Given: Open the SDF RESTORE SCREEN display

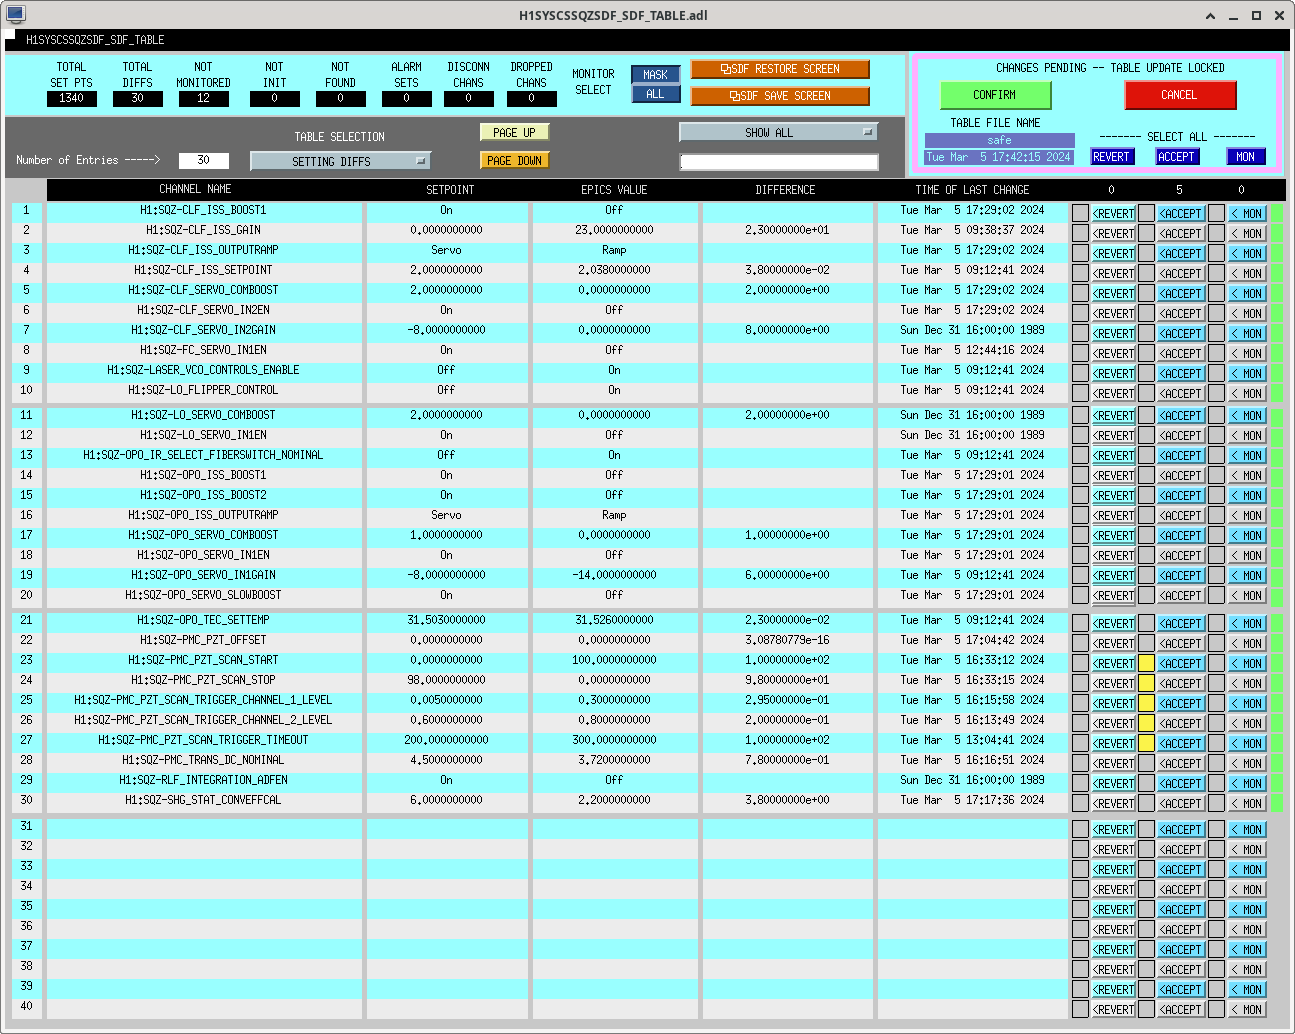Looking at the screenshot, I should click(x=780, y=69).
